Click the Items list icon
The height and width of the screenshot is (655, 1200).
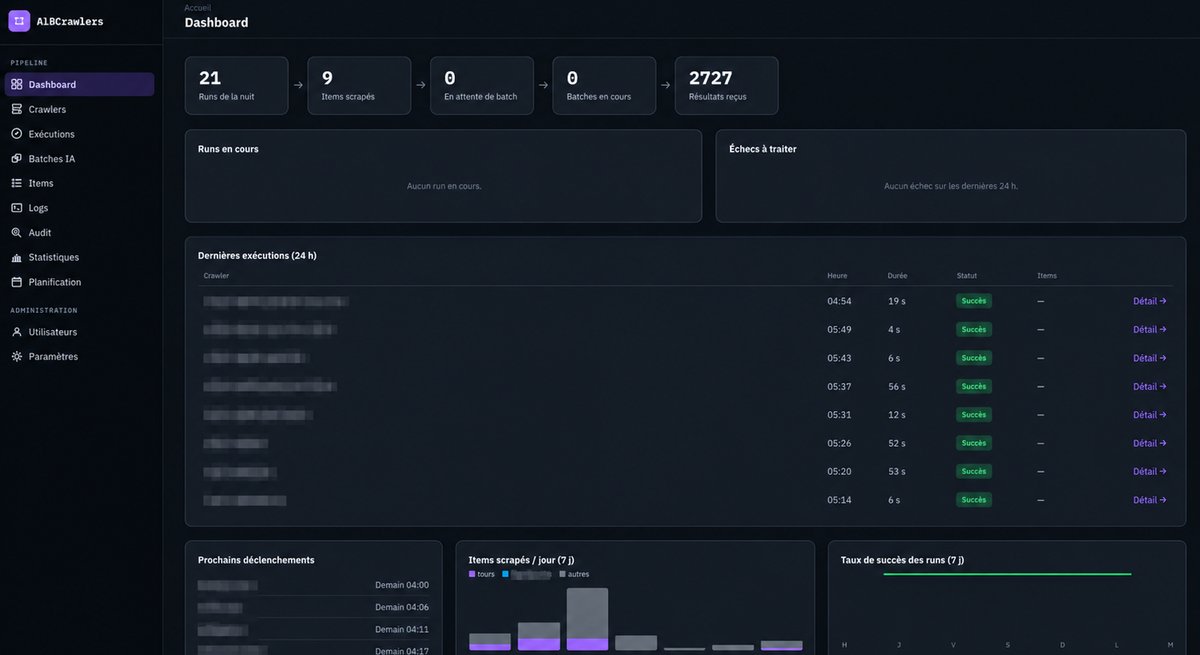(17, 183)
